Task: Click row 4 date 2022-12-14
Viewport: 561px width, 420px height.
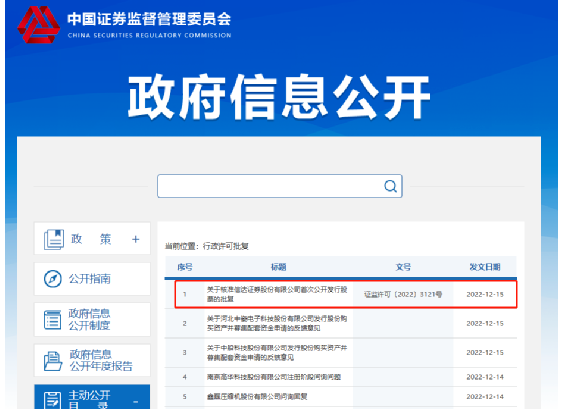Action: pos(485,377)
